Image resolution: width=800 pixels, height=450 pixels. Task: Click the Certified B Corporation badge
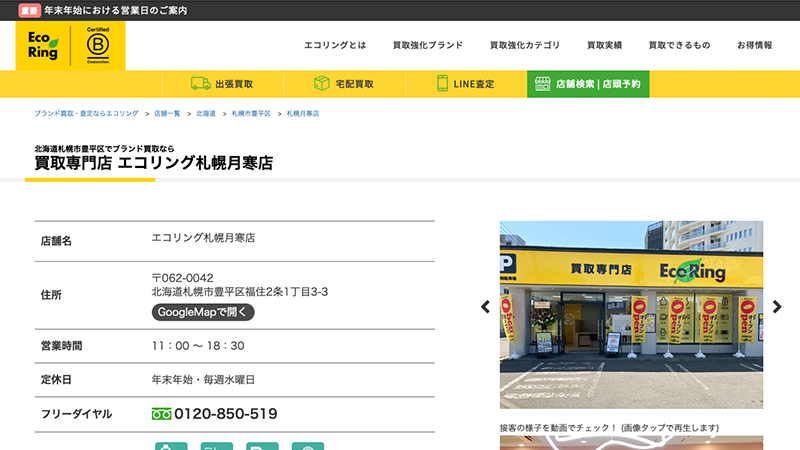(97, 46)
